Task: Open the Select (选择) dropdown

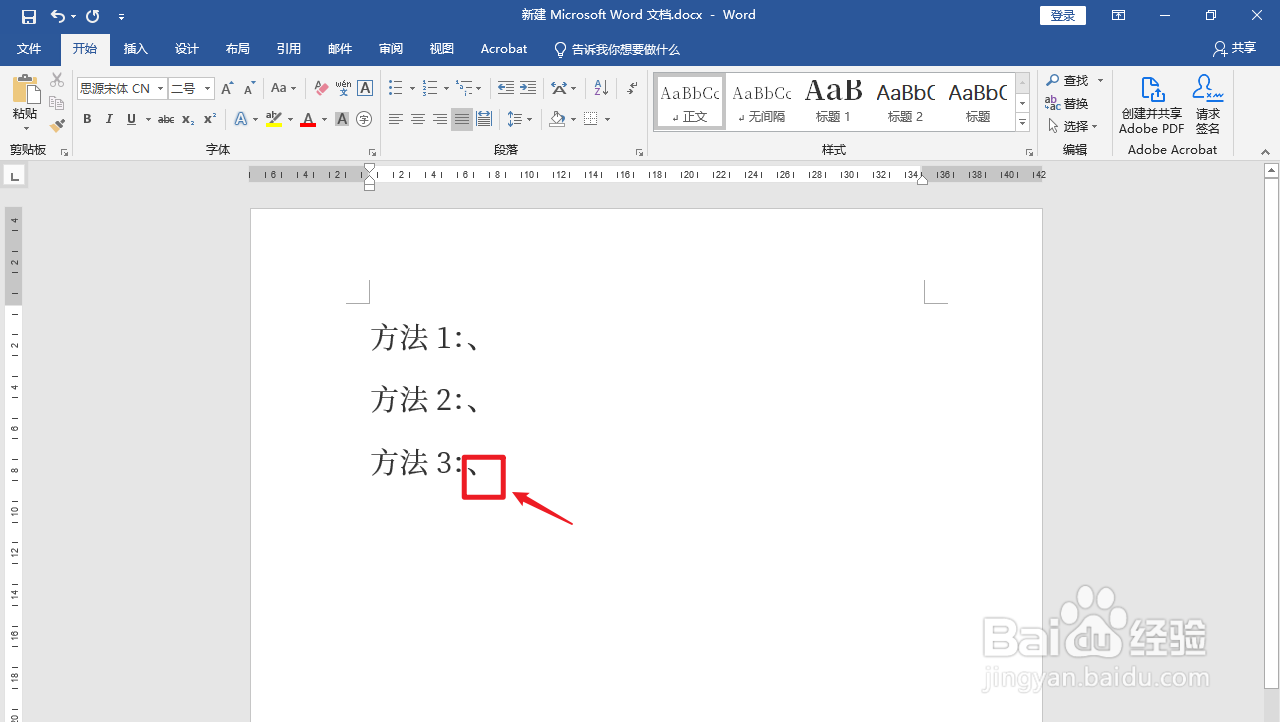Action: point(1073,126)
